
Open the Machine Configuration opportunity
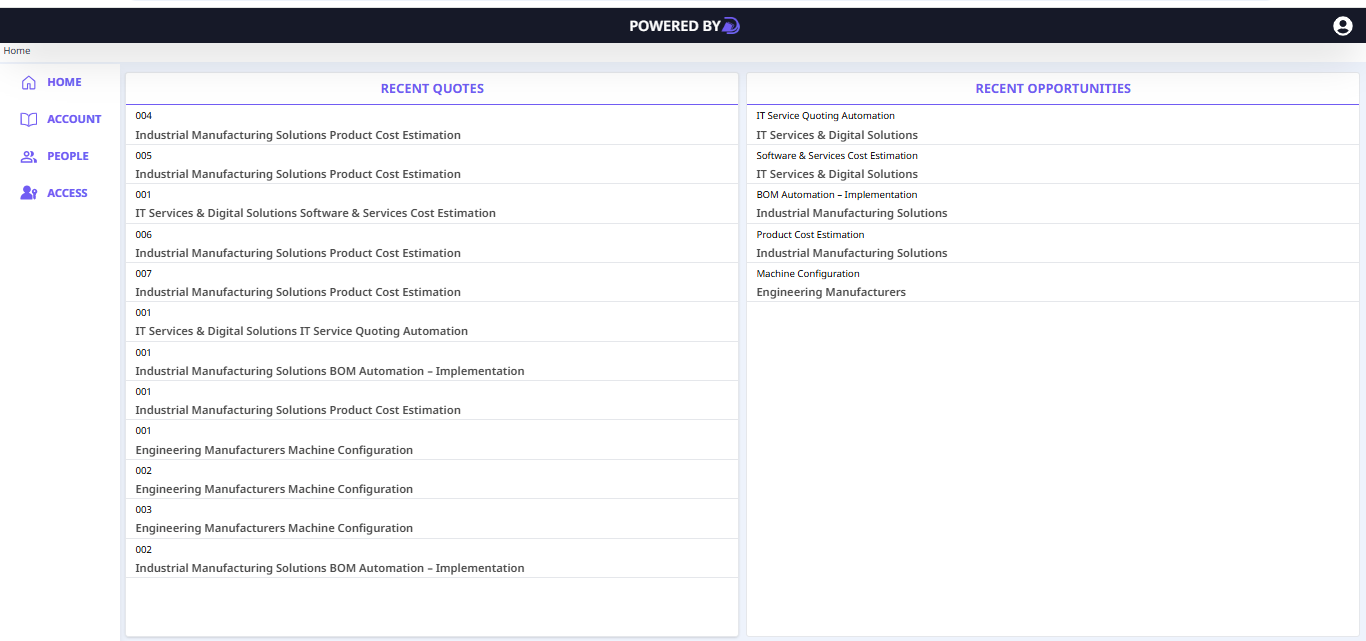pos(808,274)
